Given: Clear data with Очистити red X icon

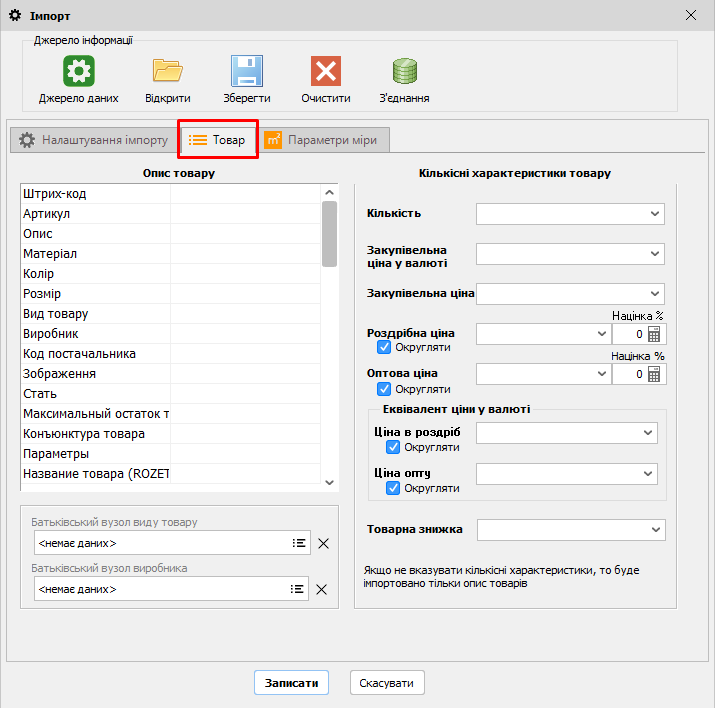Looking at the screenshot, I should click(326, 72).
